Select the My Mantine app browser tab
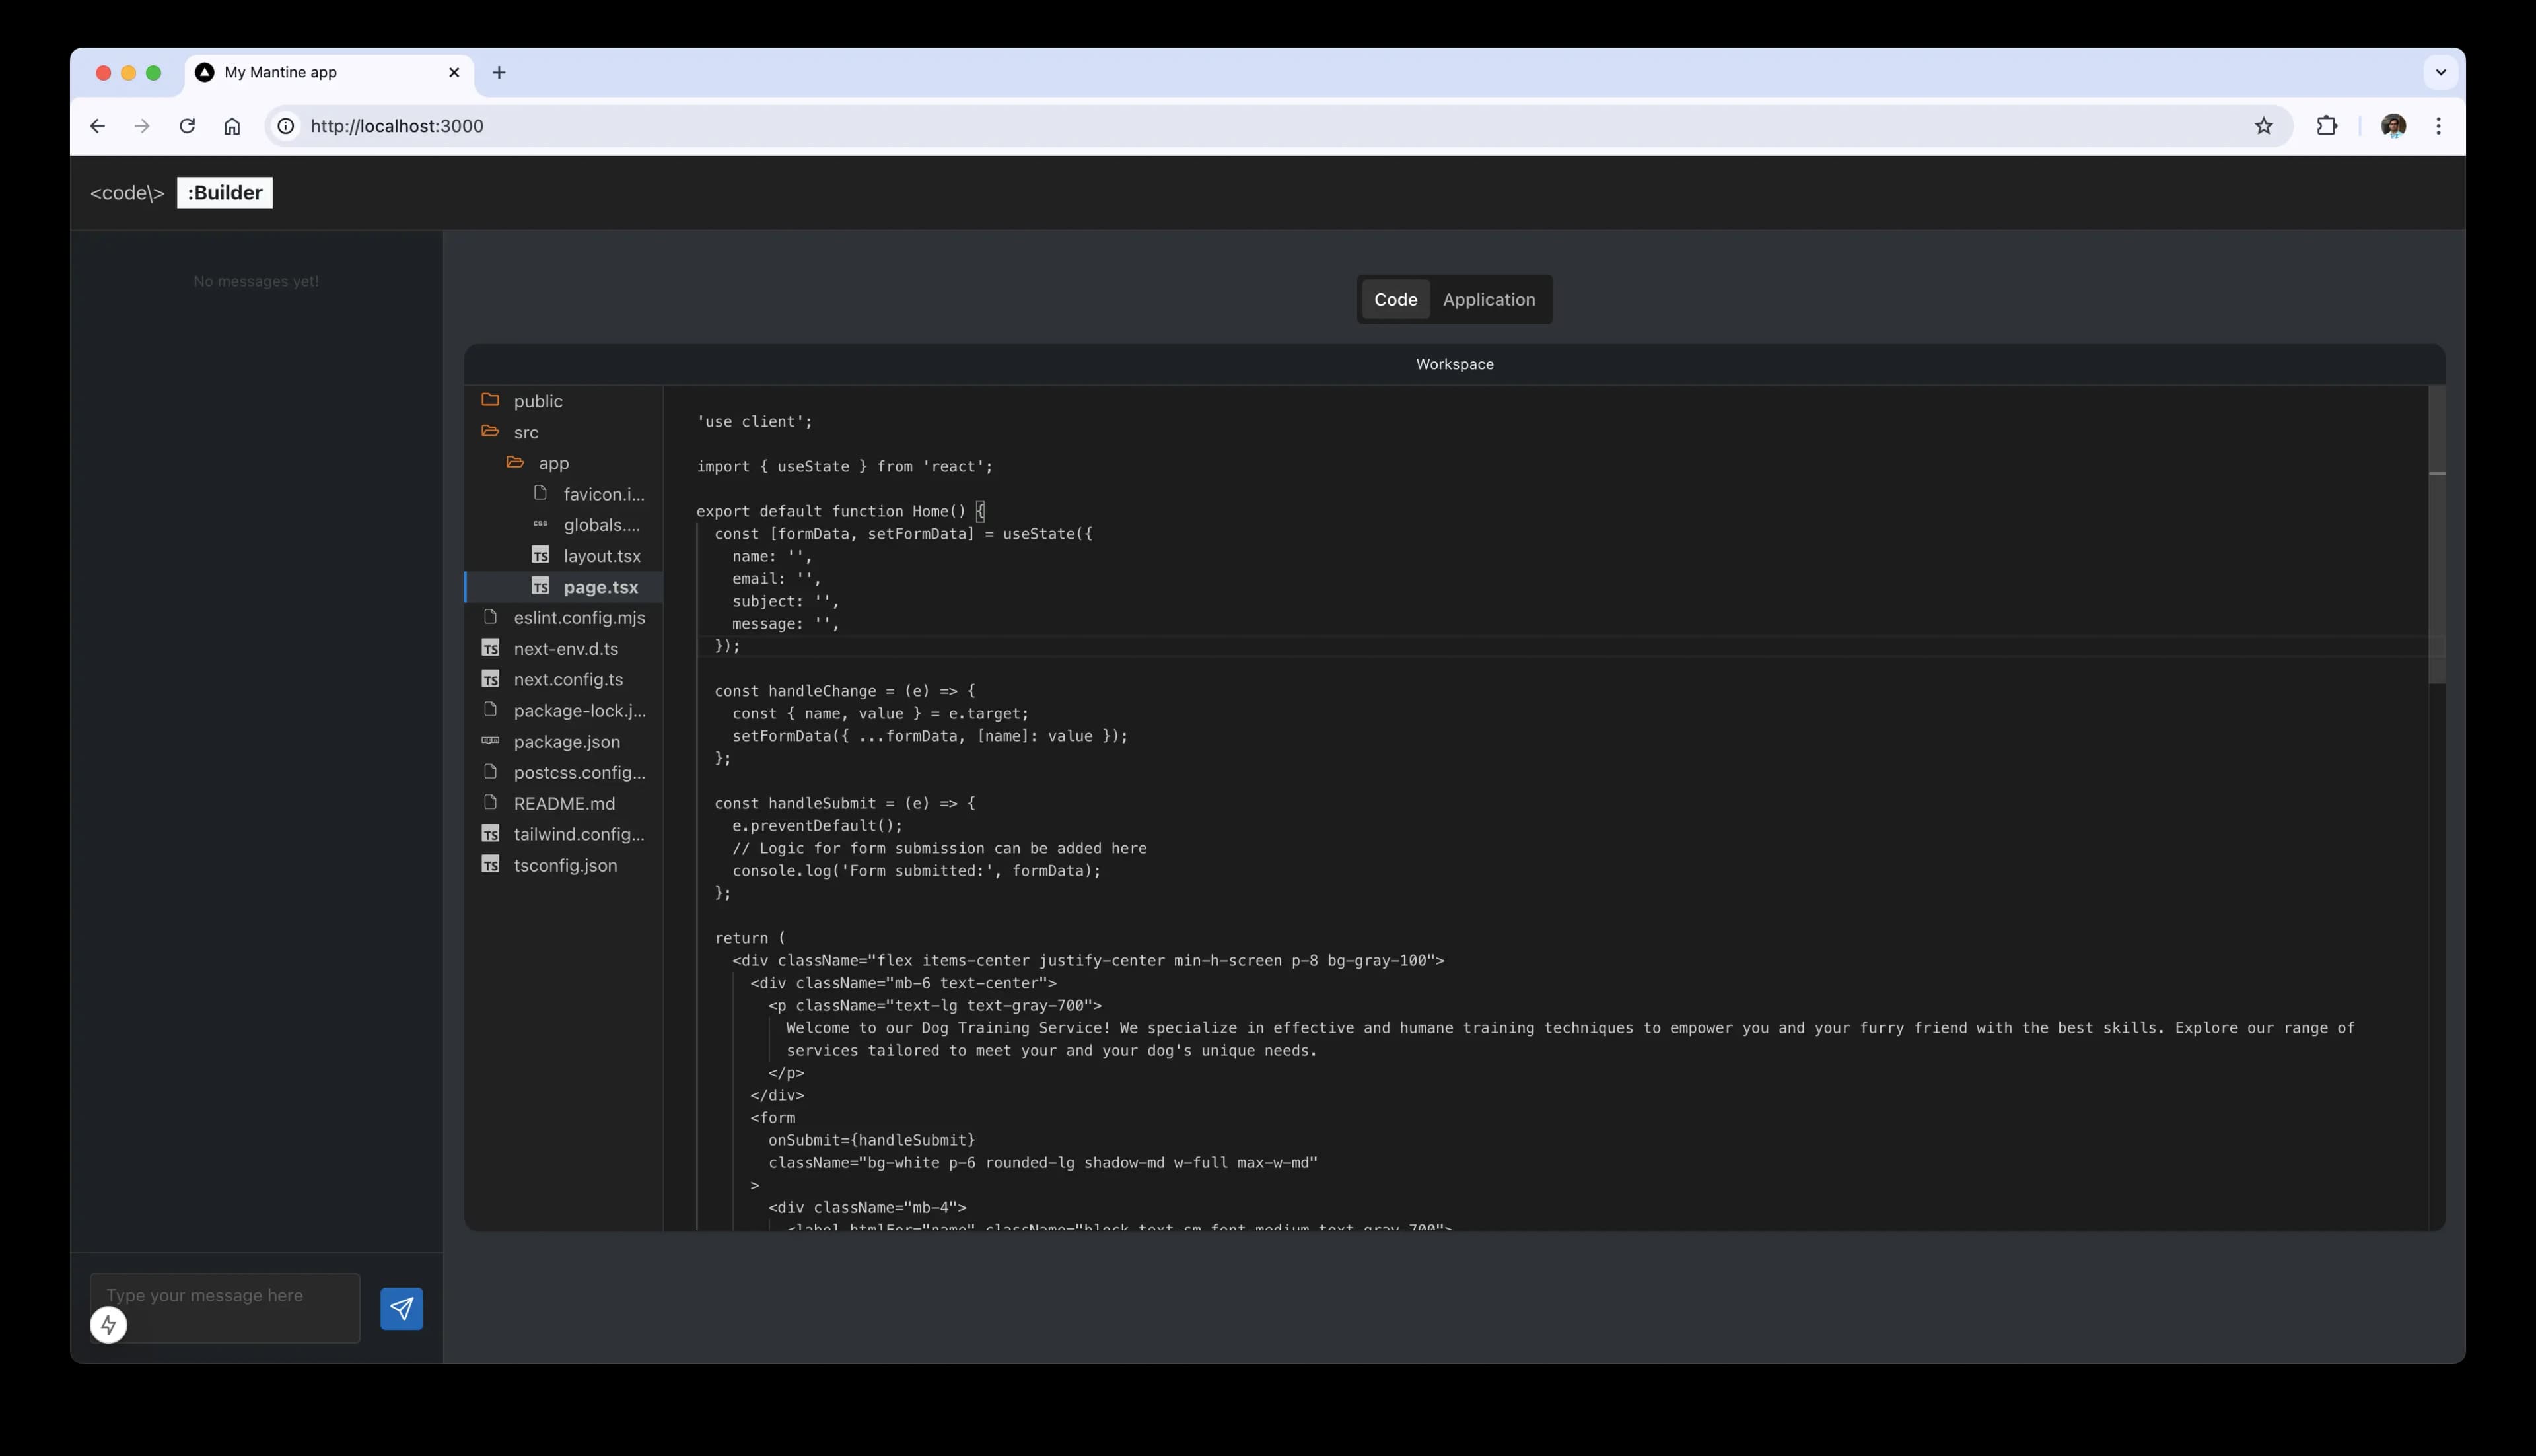The height and width of the screenshot is (1456, 2536). (x=329, y=73)
